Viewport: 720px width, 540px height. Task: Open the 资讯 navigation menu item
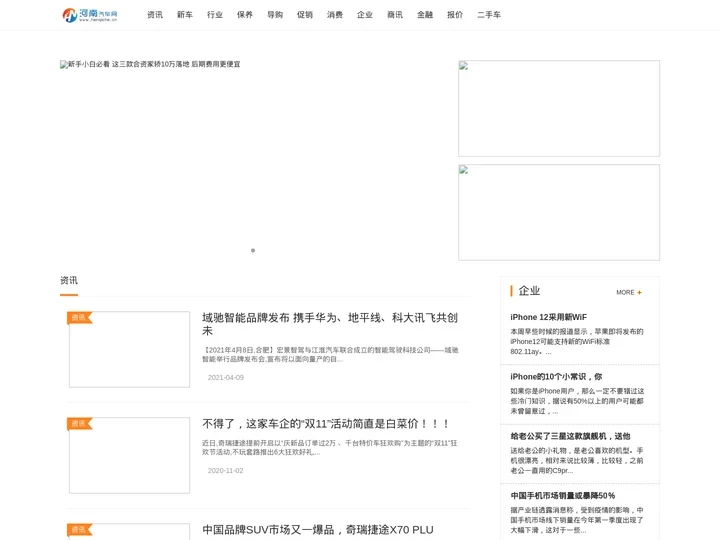tap(155, 15)
